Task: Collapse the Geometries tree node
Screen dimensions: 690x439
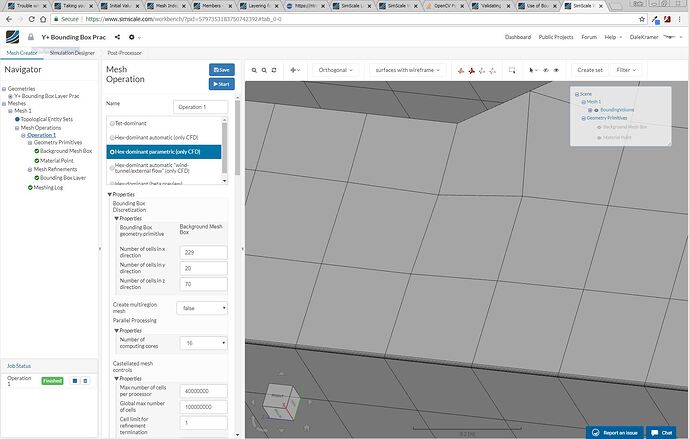Action: pyautogui.click(x=4, y=89)
